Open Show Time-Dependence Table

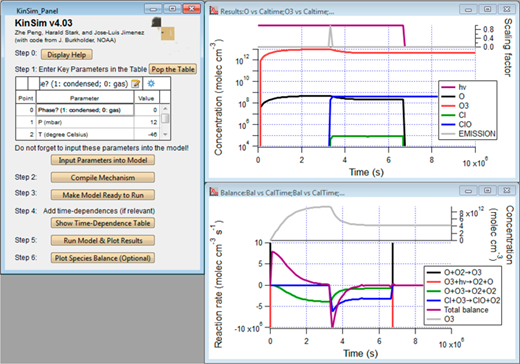pos(103,223)
